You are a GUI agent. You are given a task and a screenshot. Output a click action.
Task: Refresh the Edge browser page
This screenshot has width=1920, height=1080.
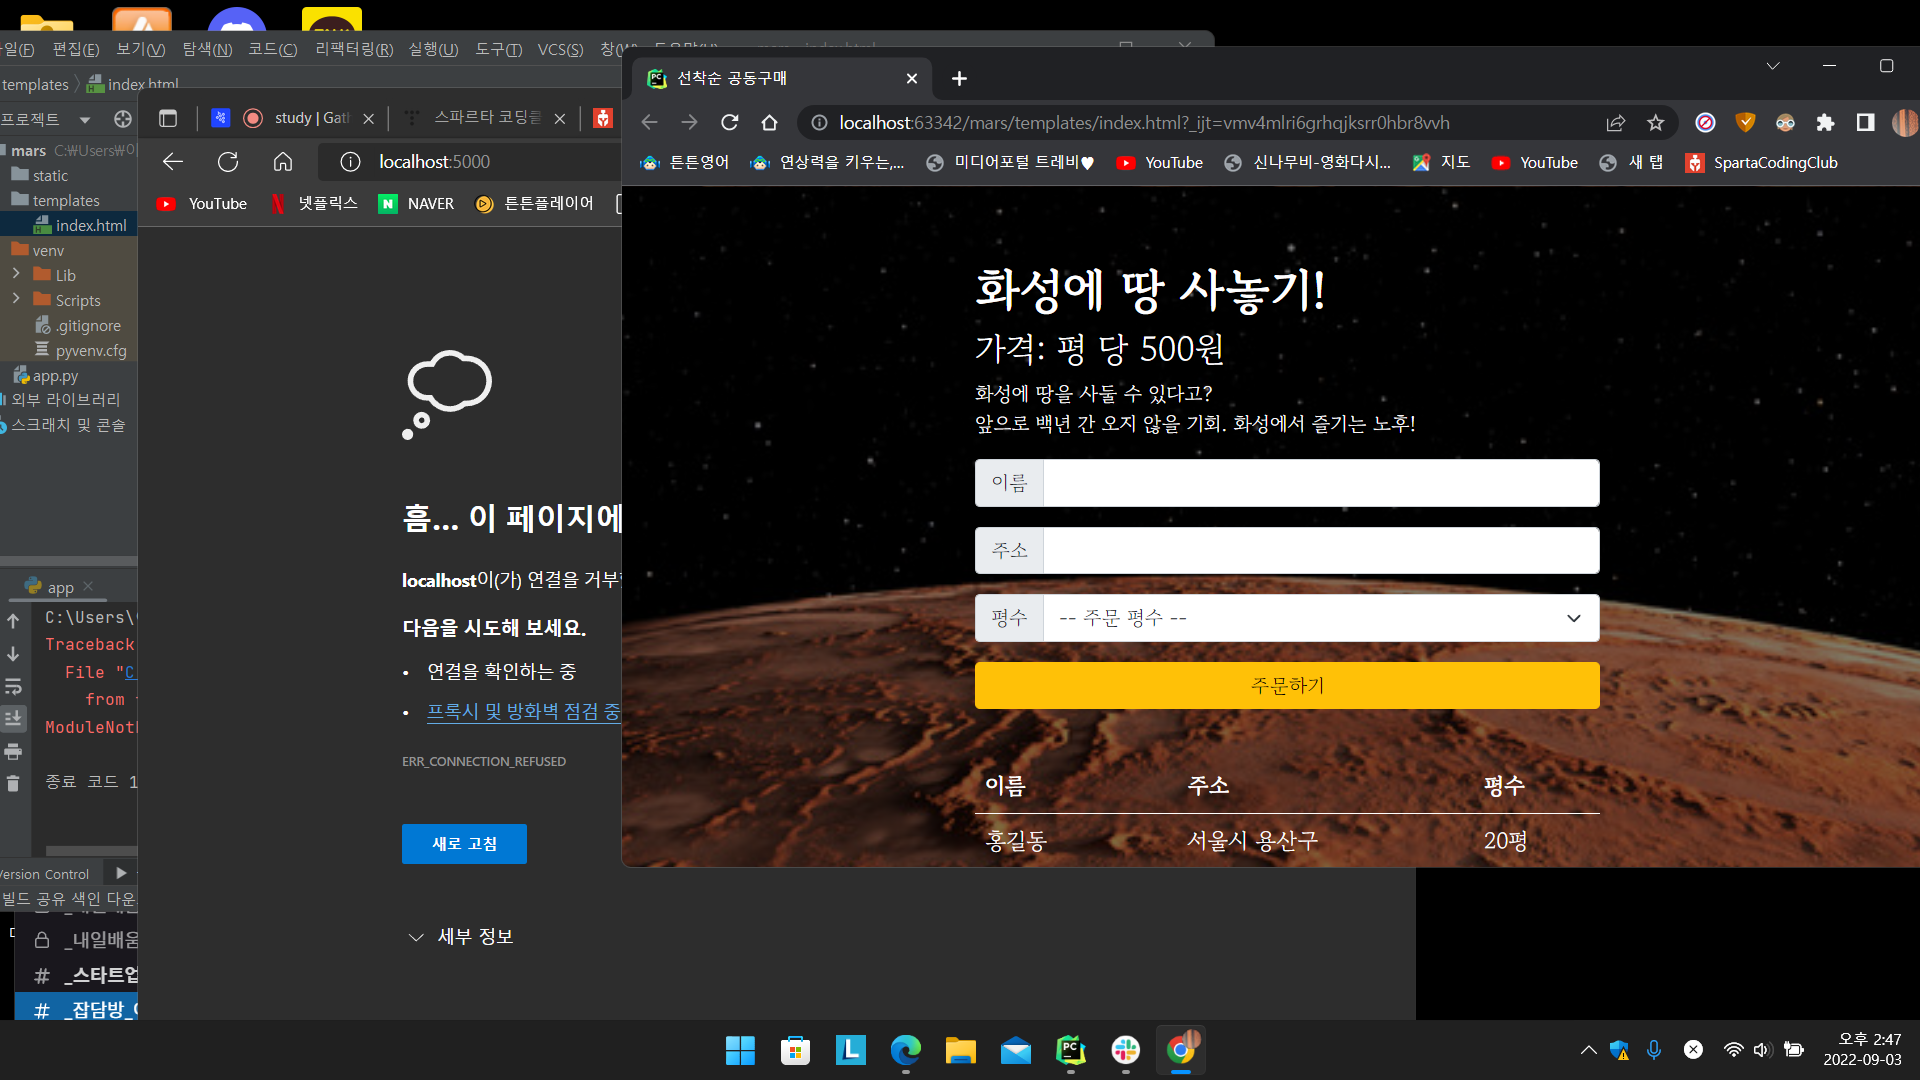(x=228, y=162)
